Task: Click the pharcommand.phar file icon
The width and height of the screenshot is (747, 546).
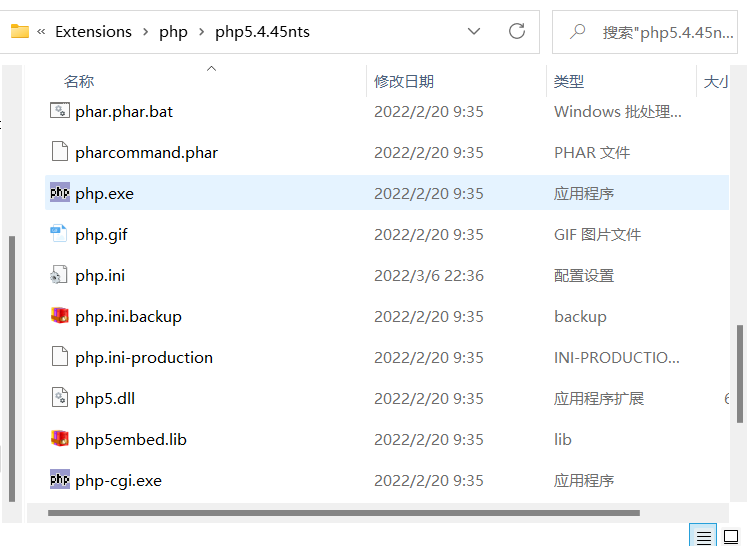Action: (x=60, y=152)
